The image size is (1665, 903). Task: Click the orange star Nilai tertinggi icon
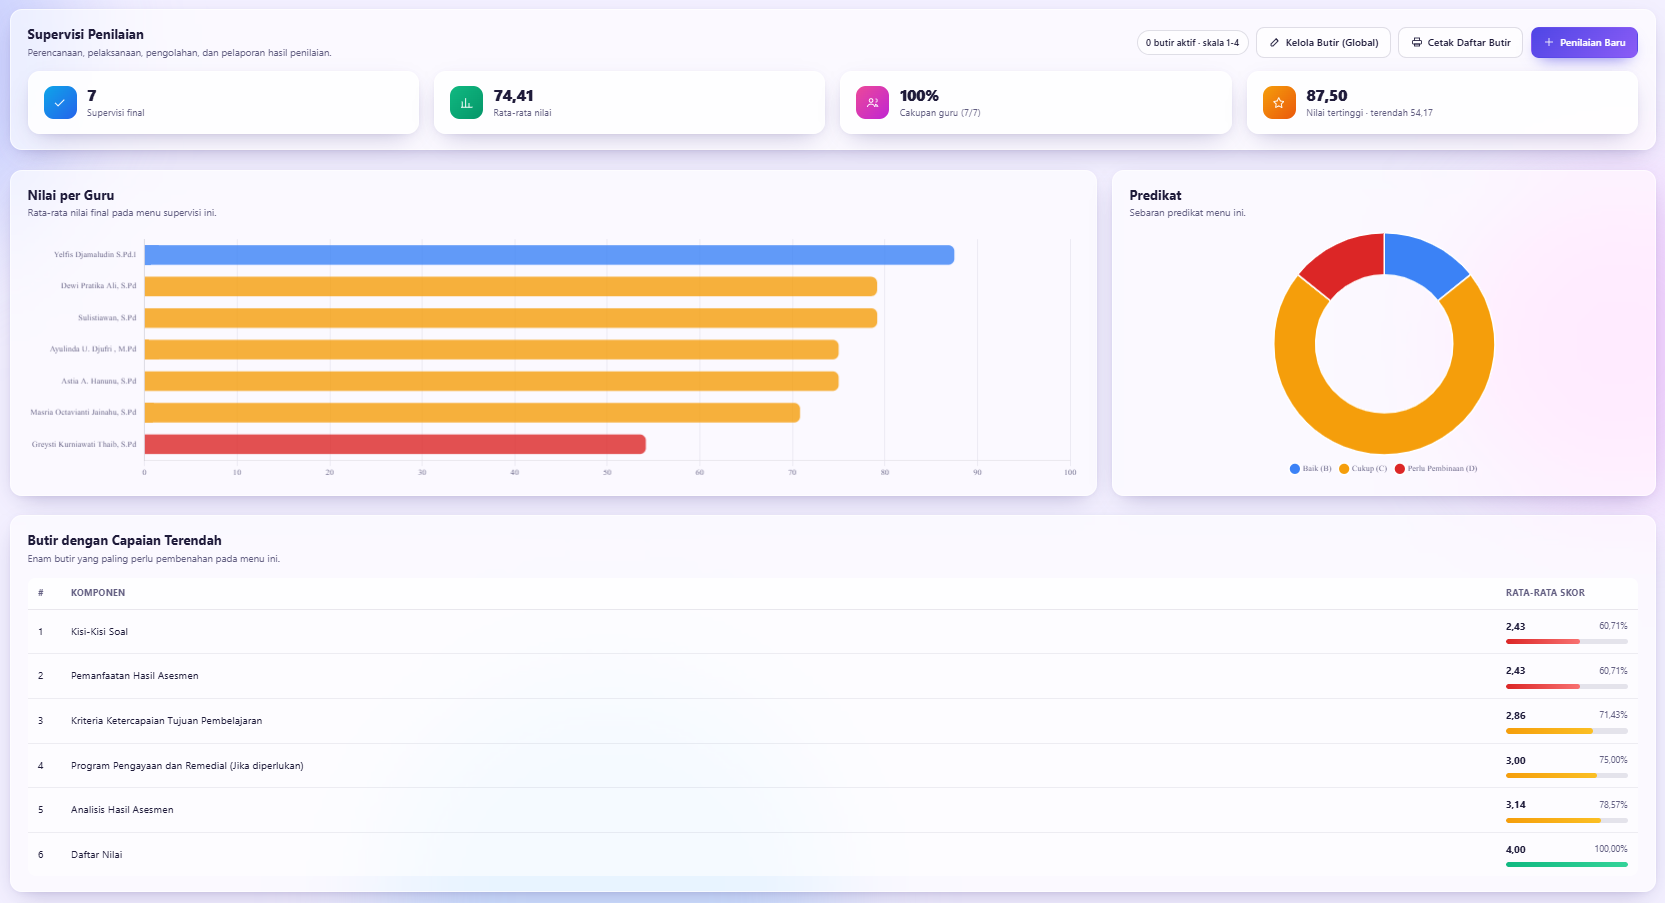(x=1279, y=102)
